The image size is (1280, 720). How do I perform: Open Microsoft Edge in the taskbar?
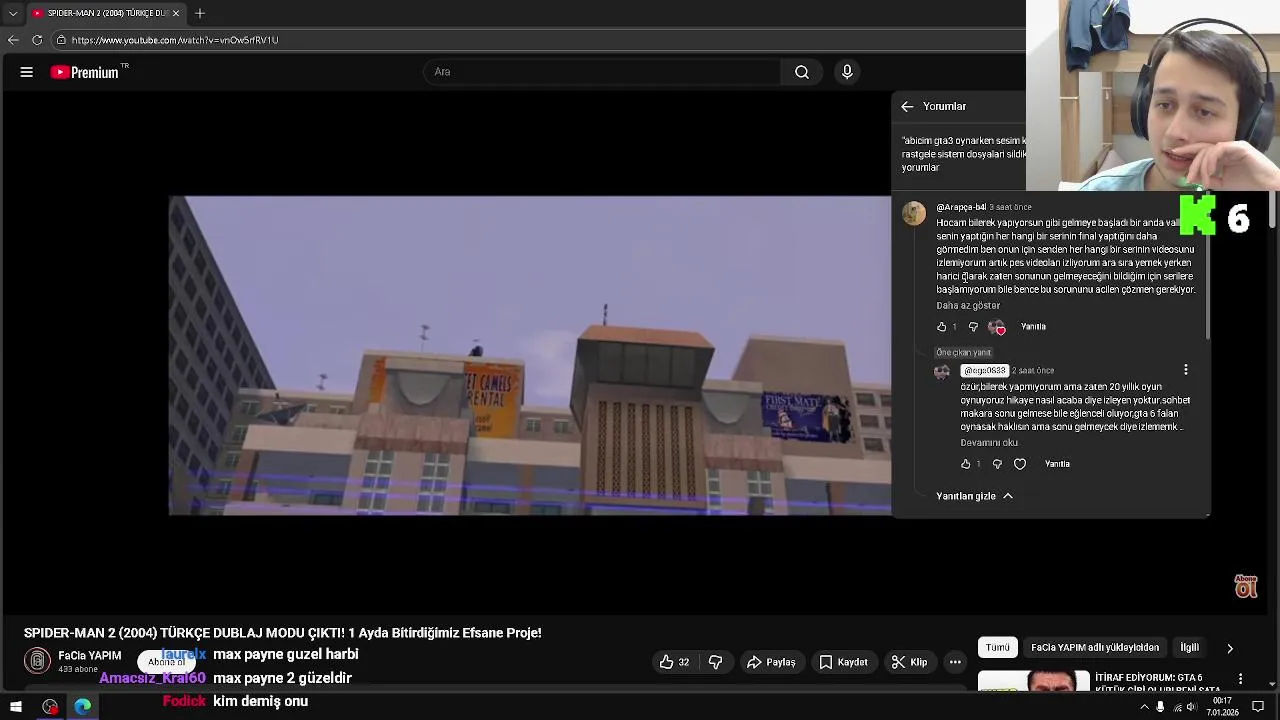pos(82,707)
